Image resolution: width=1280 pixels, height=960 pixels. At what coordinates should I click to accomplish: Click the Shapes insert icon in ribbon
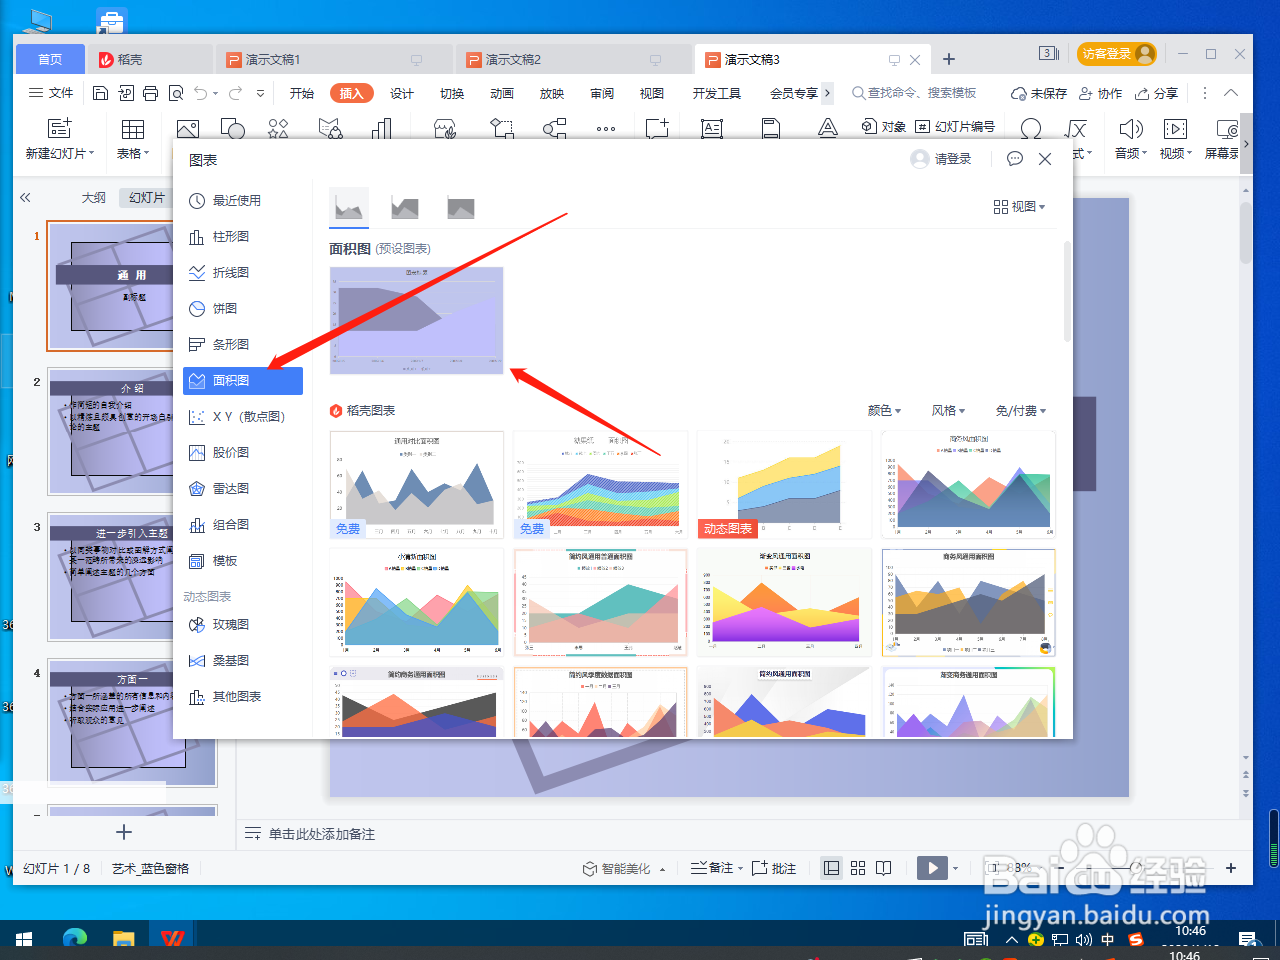232,128
